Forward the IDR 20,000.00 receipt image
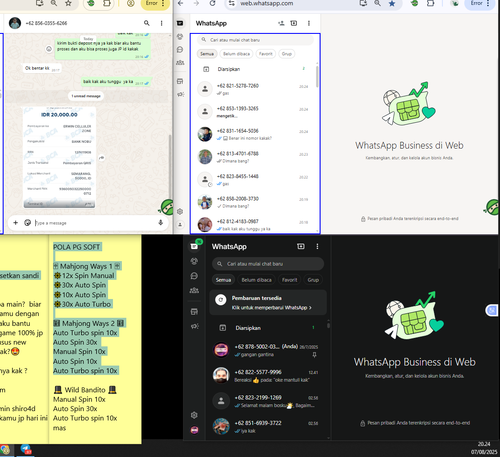The width and height of the screenshot is (500, 457). 102,158
